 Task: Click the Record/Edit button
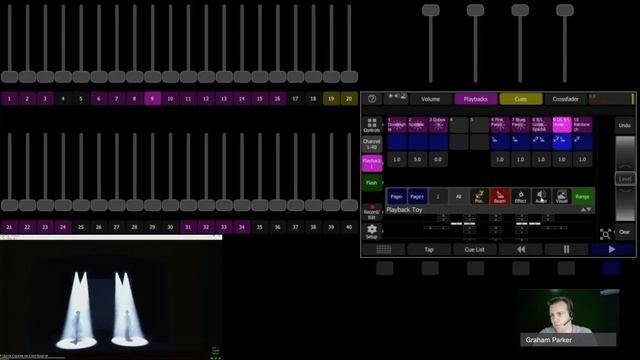pyautogui.click(x=371, y=212)
